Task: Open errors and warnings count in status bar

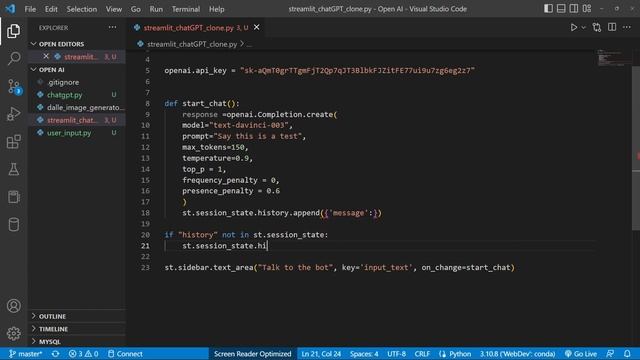Action: pyautogui.click(x=83, y=354)
